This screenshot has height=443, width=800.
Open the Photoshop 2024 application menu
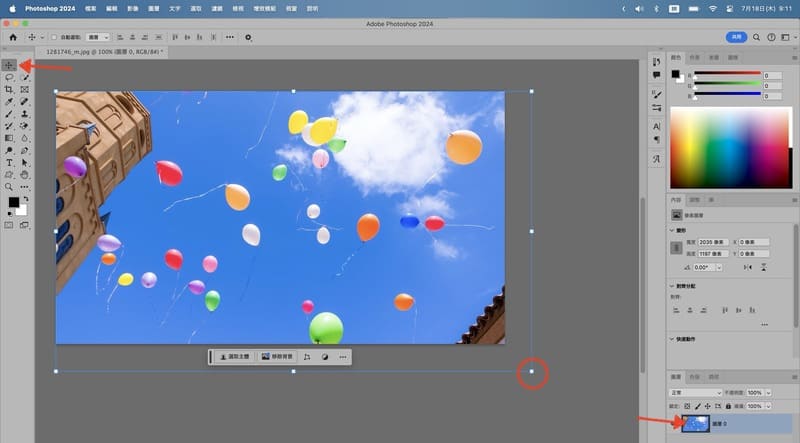[x=50, y=9]
